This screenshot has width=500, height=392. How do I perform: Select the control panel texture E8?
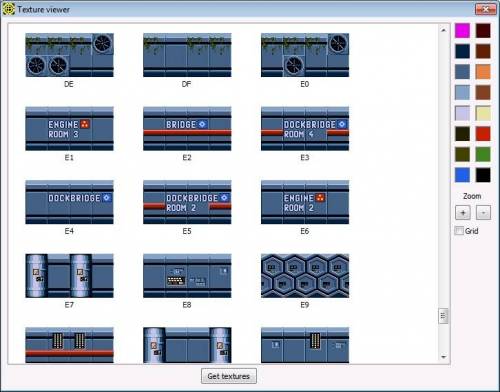click(187, 276)
